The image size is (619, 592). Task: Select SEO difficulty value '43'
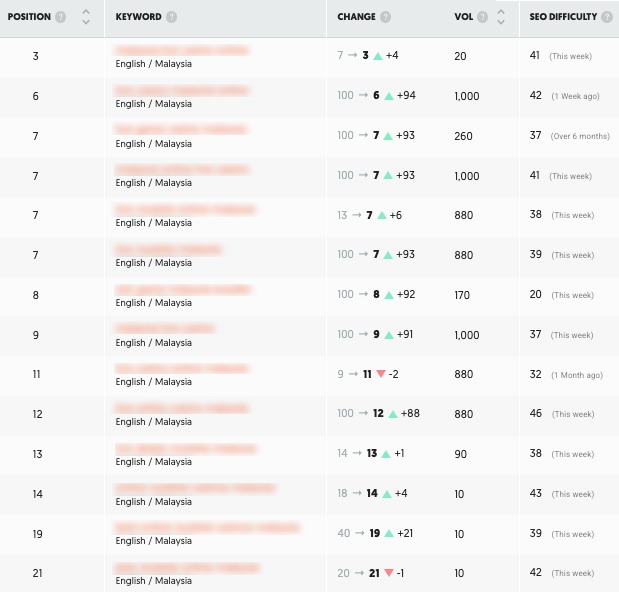point(536,493)
